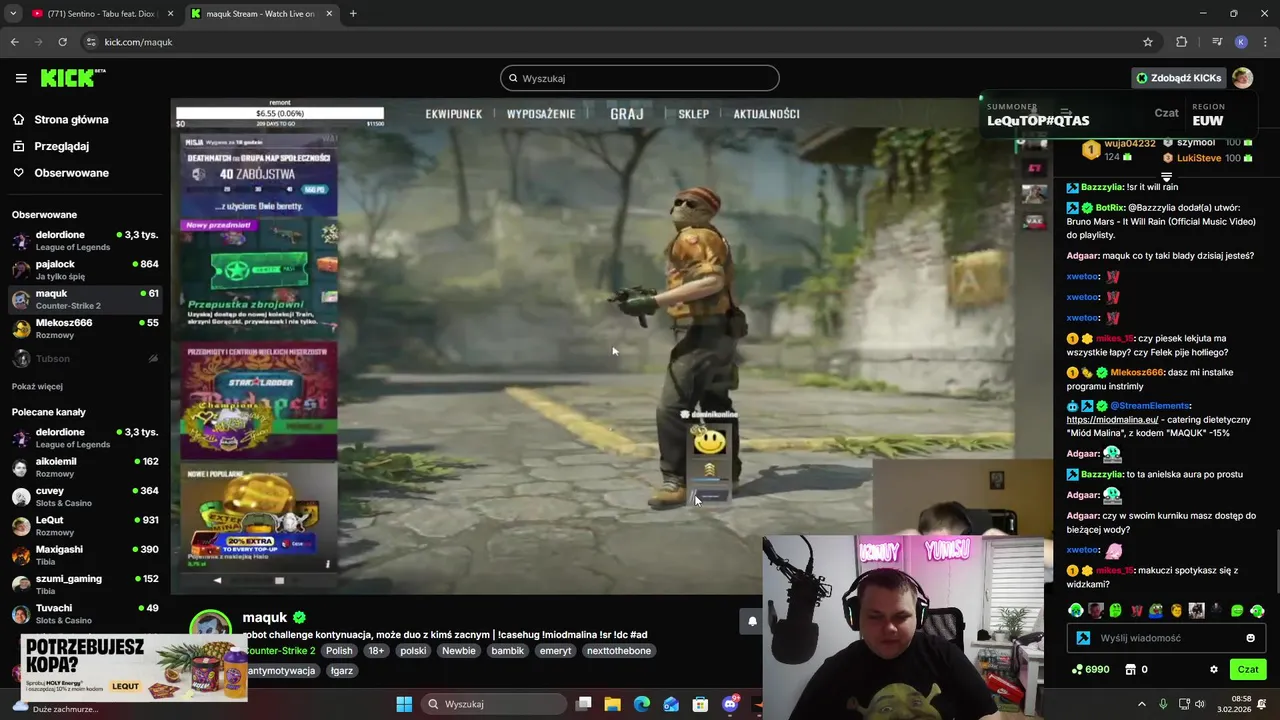Click the stream notification bell icon
This screenshot has height=720, width=1280.
[x=752, y=621]
